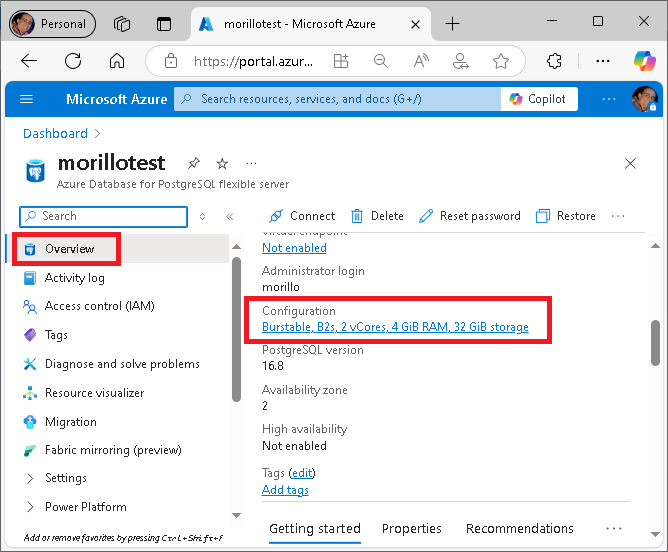
Task: Close the morillotest browser tab
Action: click(415, 25)
